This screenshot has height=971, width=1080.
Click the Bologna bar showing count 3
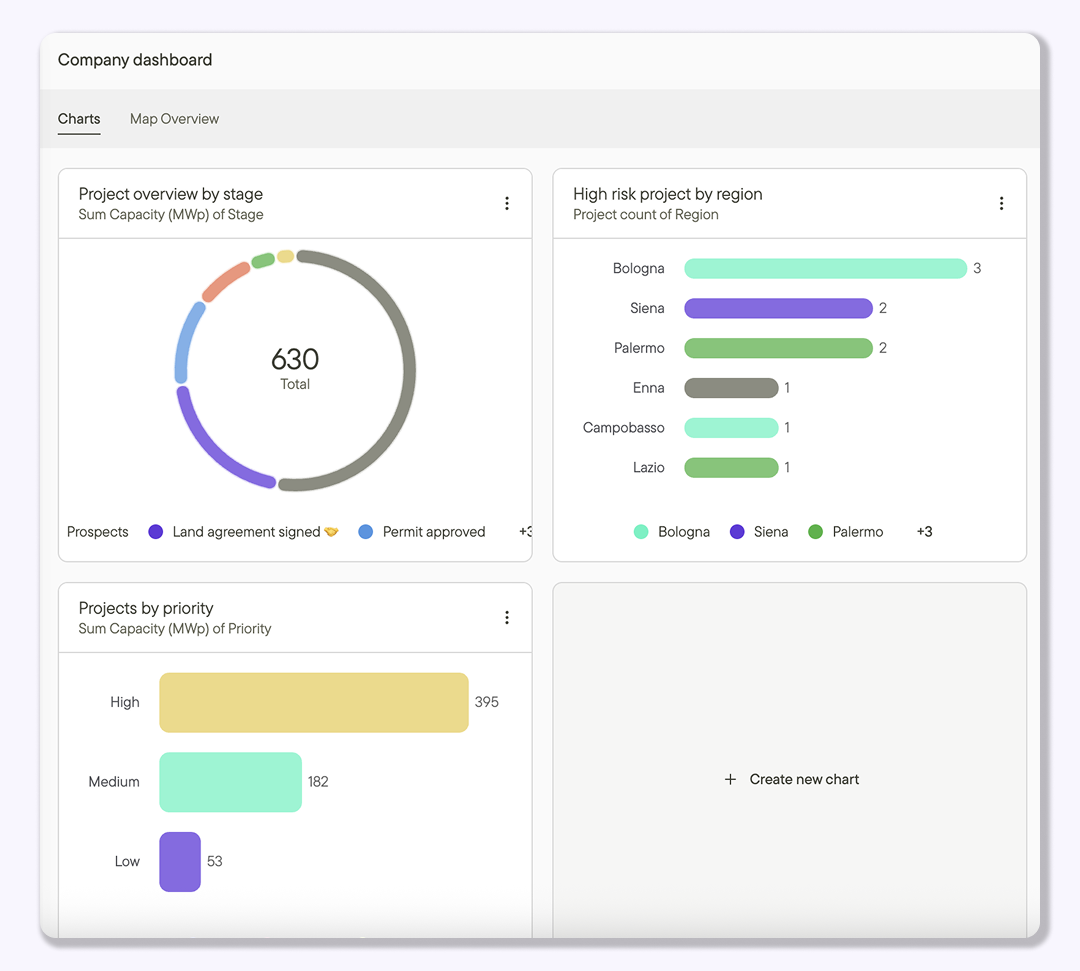[x=824, y=268]
